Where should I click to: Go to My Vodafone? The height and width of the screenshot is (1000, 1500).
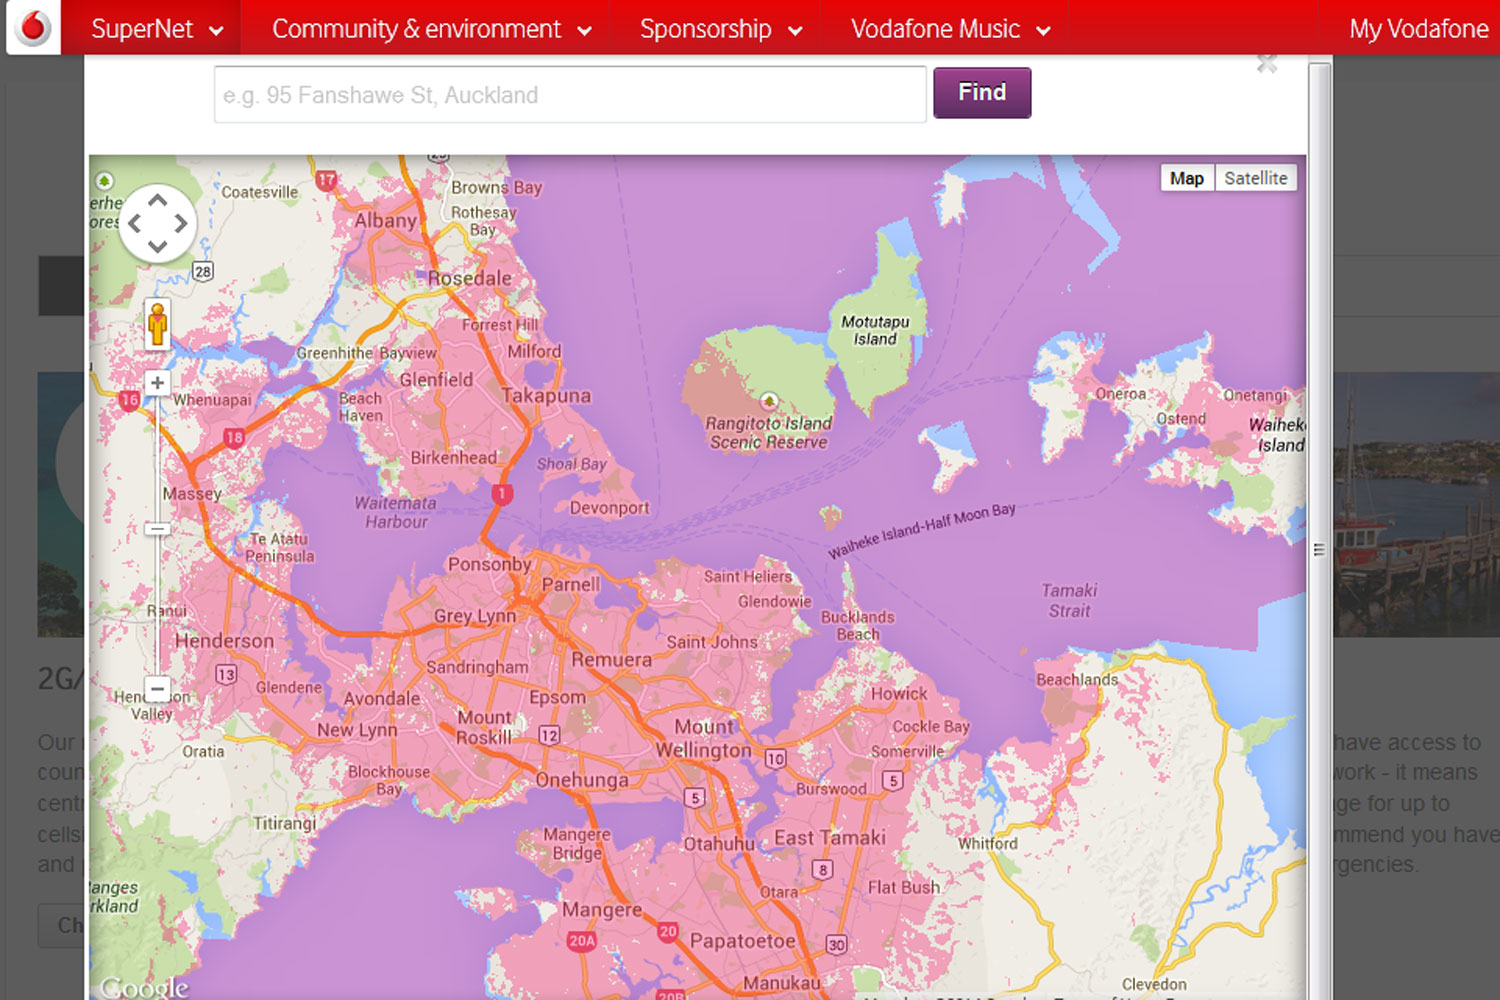click(1418, 29)
